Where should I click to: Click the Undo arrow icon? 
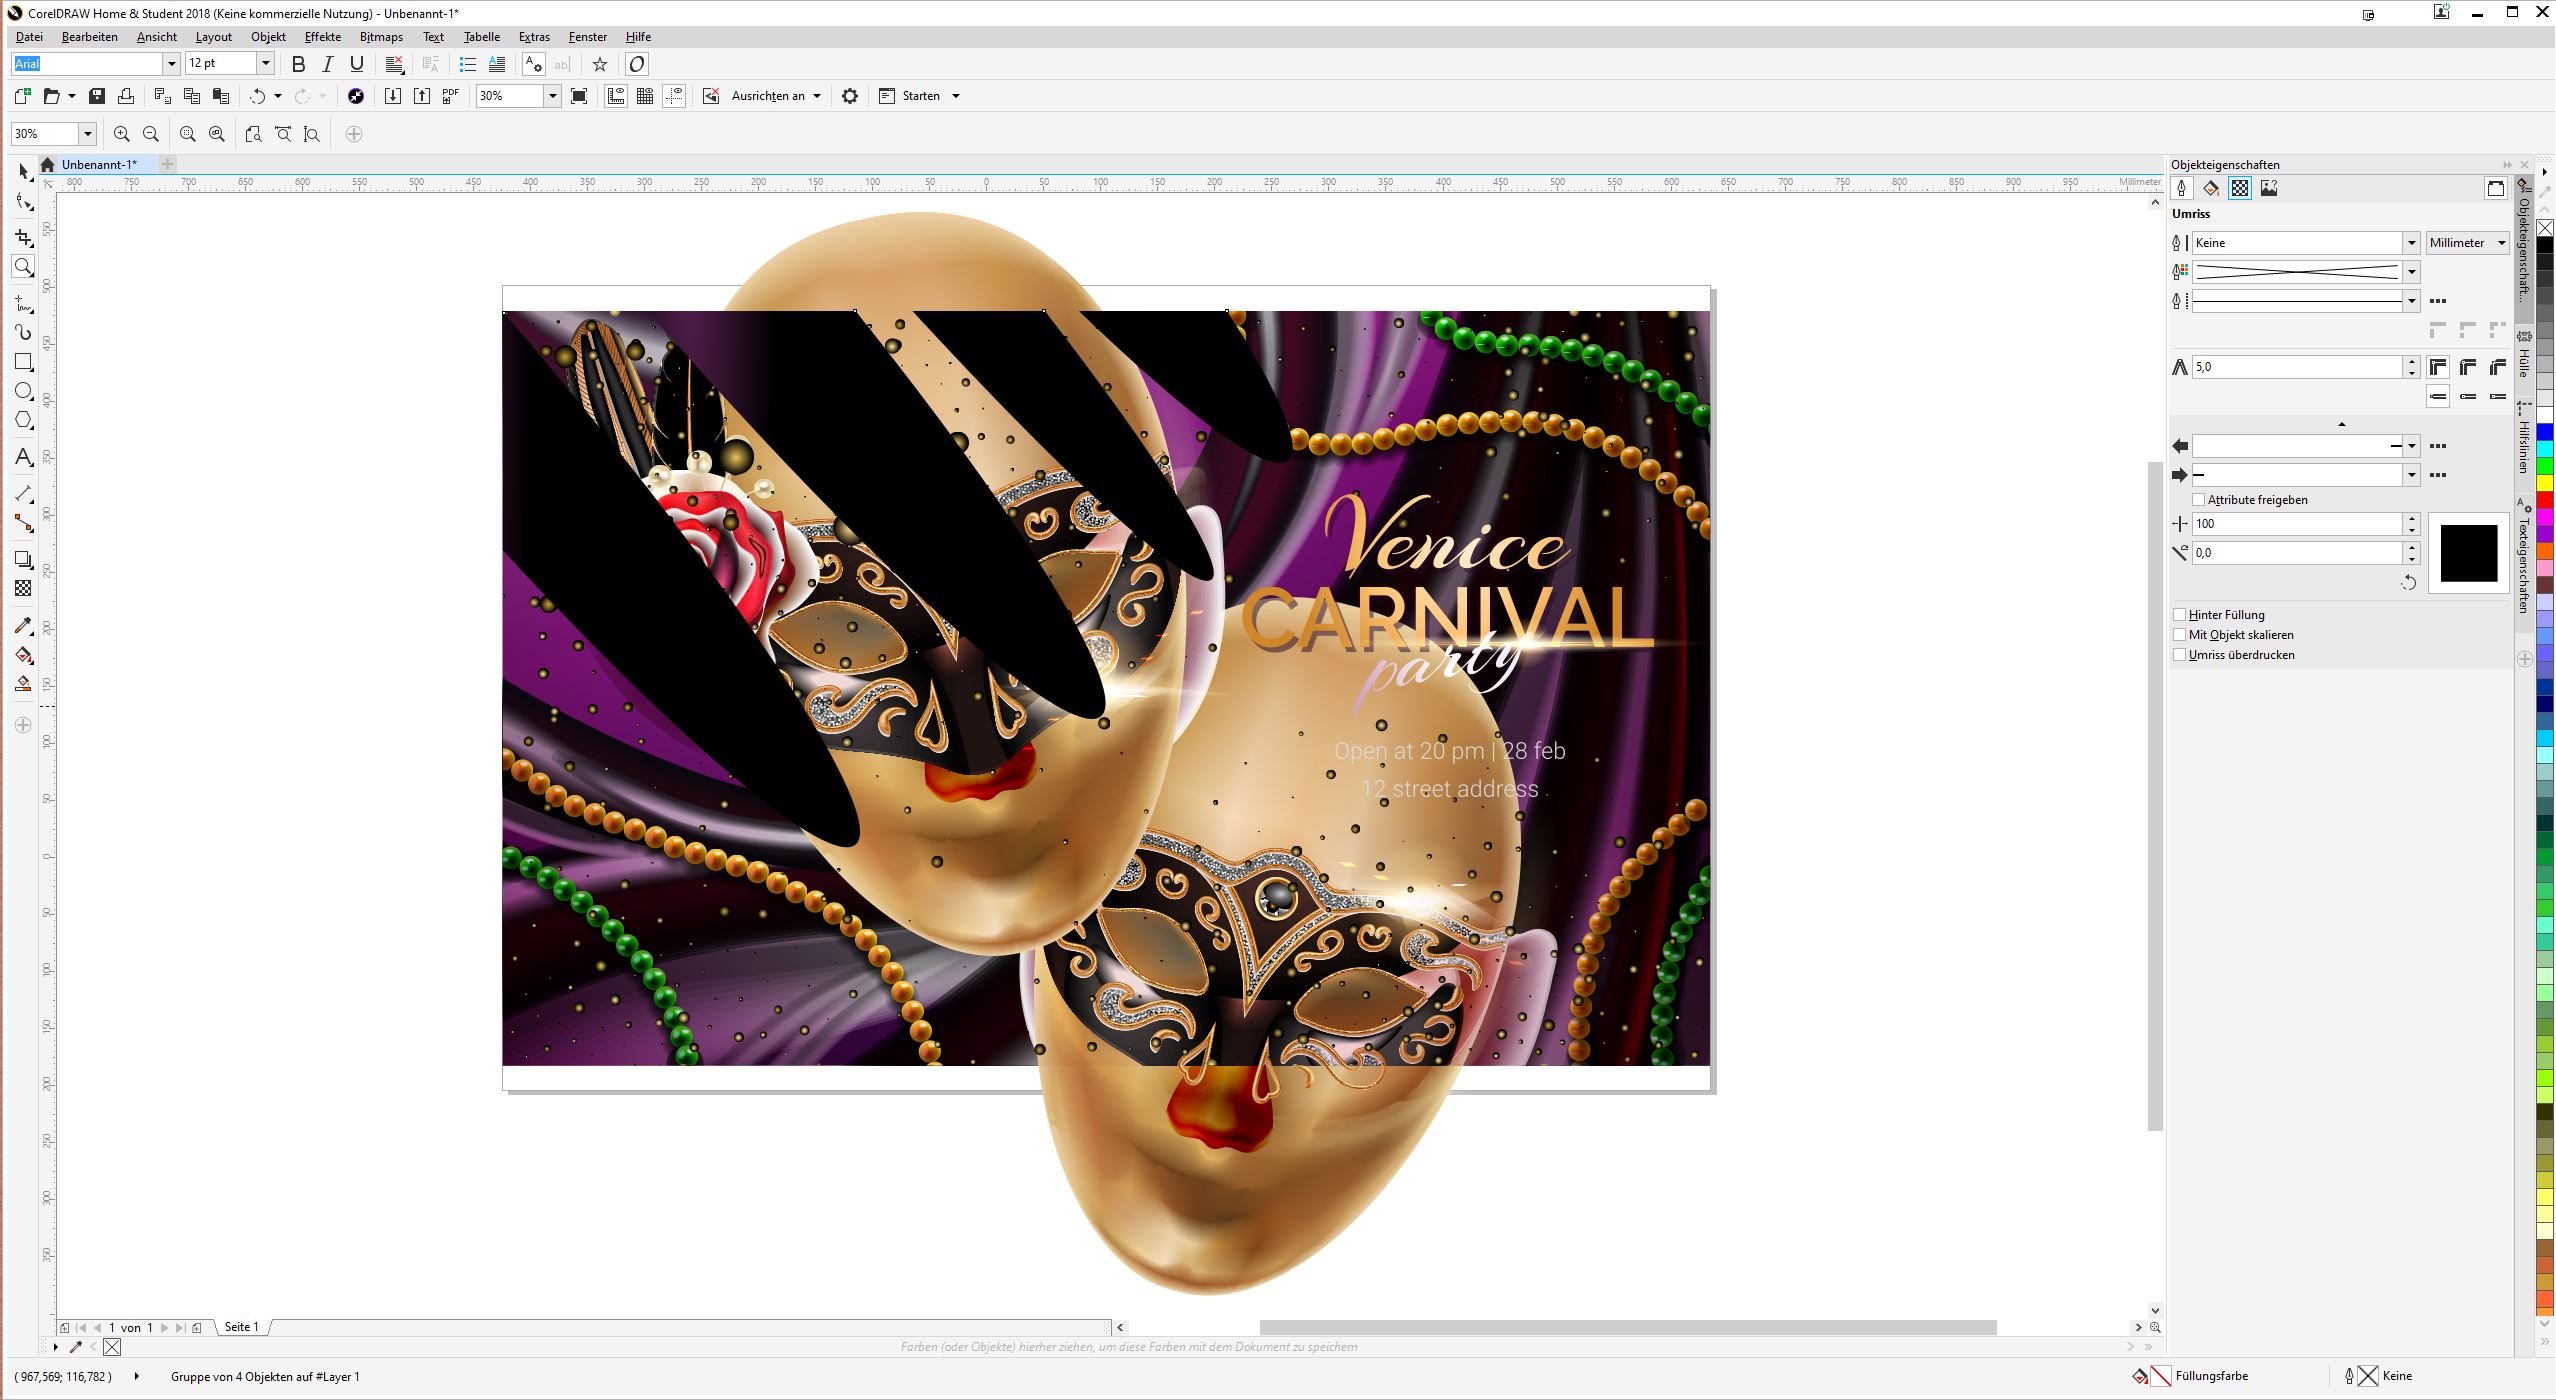point(258,96)
